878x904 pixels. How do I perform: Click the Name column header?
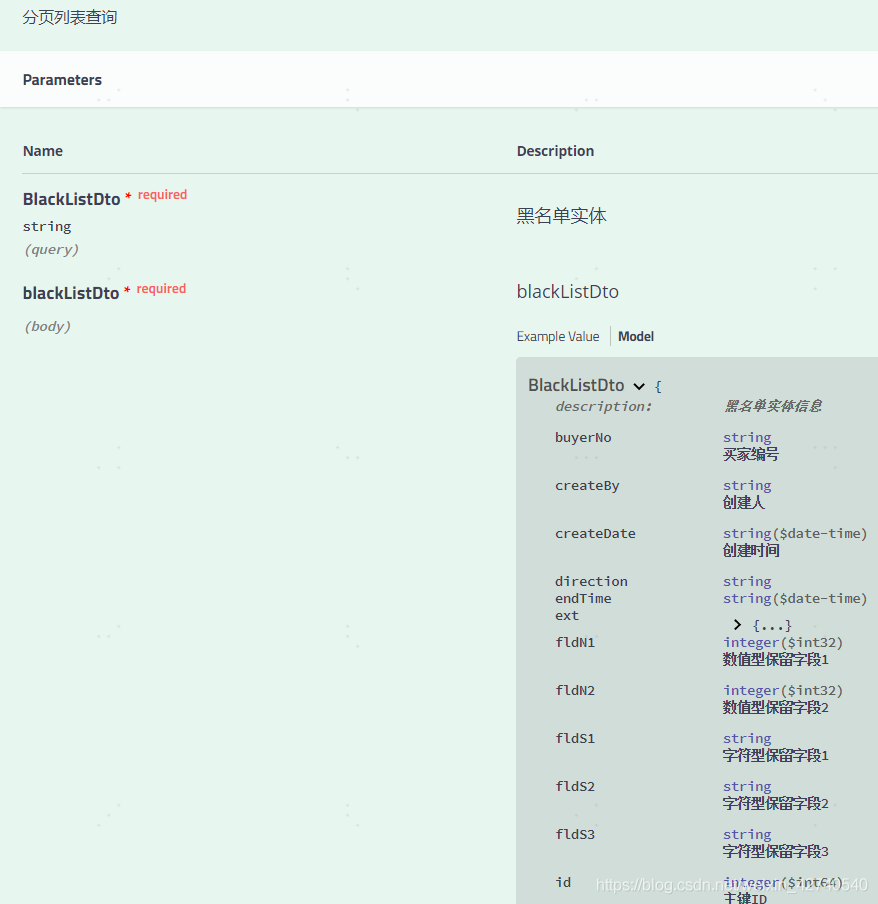(42, 150)
